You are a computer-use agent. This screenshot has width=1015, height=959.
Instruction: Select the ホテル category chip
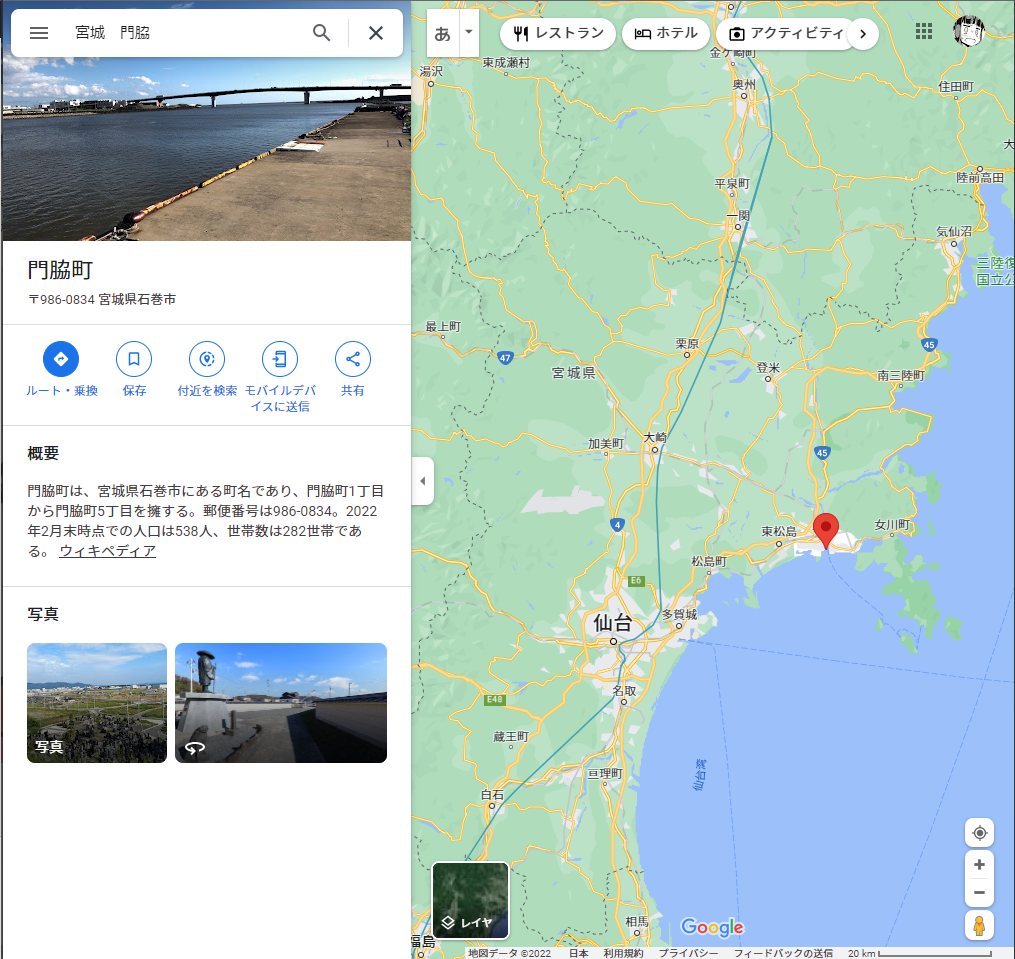pos(666,34)
